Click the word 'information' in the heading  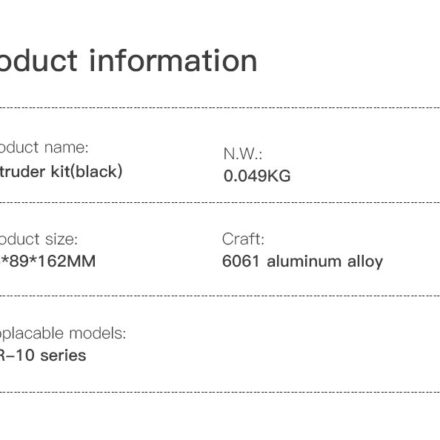point(173,61)
